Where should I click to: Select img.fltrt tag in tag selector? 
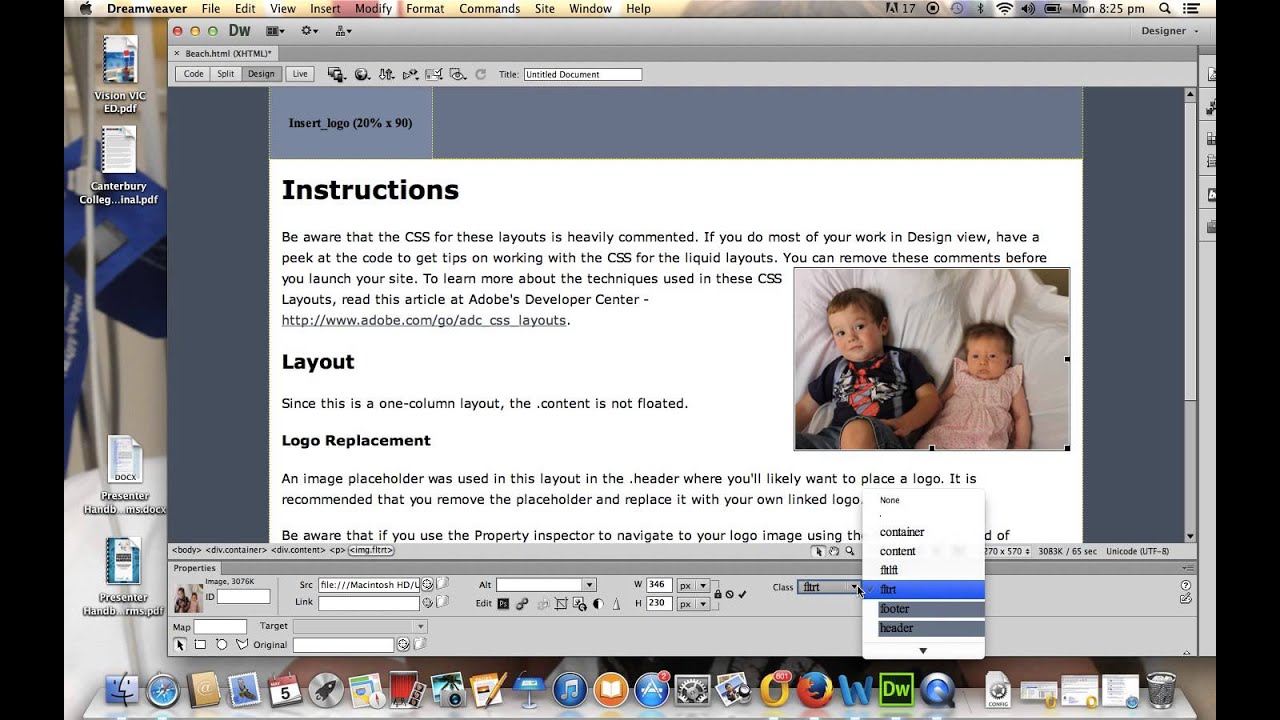coord(371,550)
